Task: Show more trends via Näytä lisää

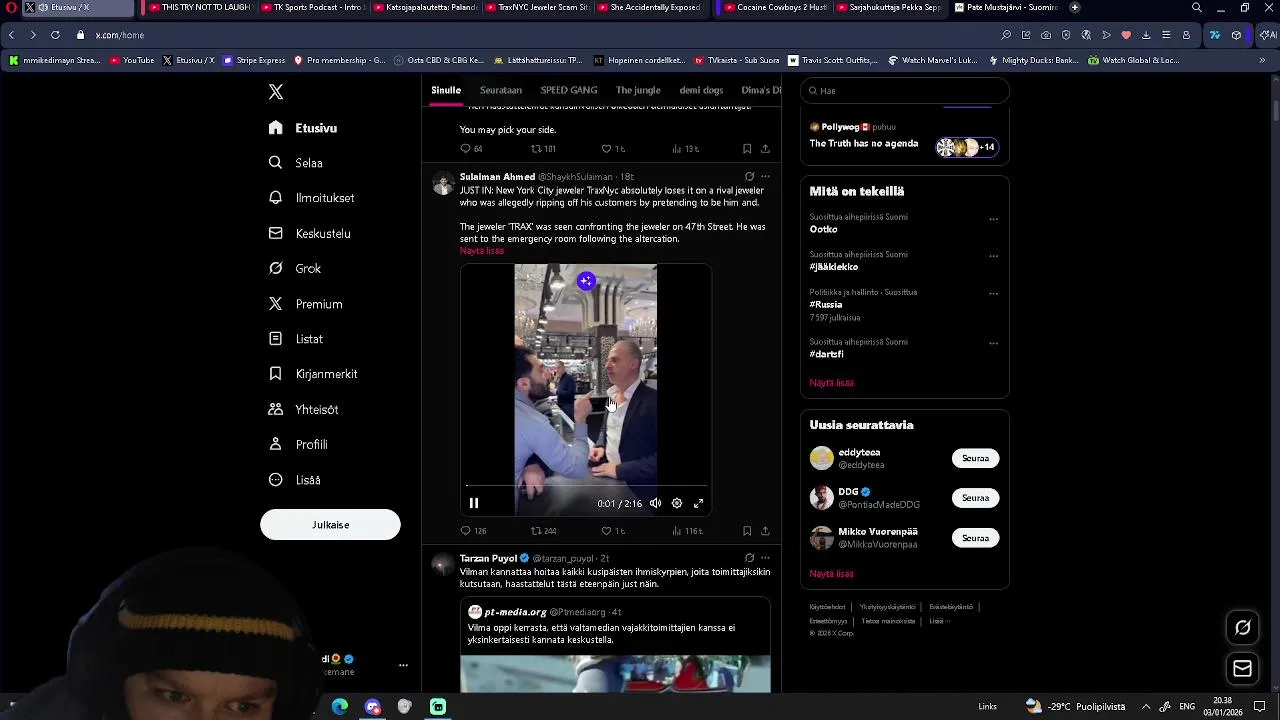Action: (x=831, y=383)
